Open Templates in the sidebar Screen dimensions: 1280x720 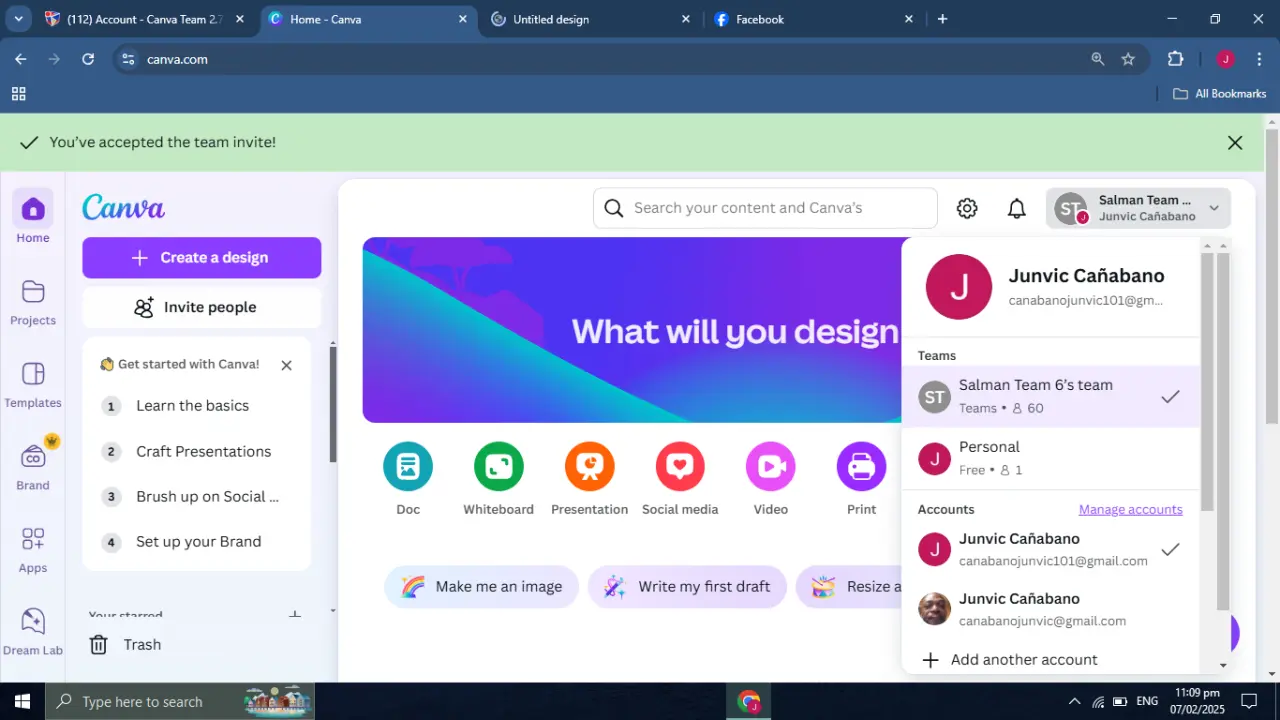33,384
